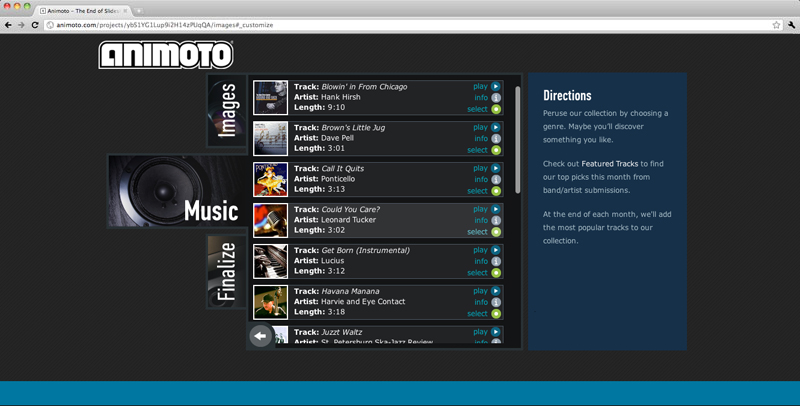Viewport: 800px width, 406px height.
Task: Show info for Get Born (Instrumental)
Action: (487, 261)
